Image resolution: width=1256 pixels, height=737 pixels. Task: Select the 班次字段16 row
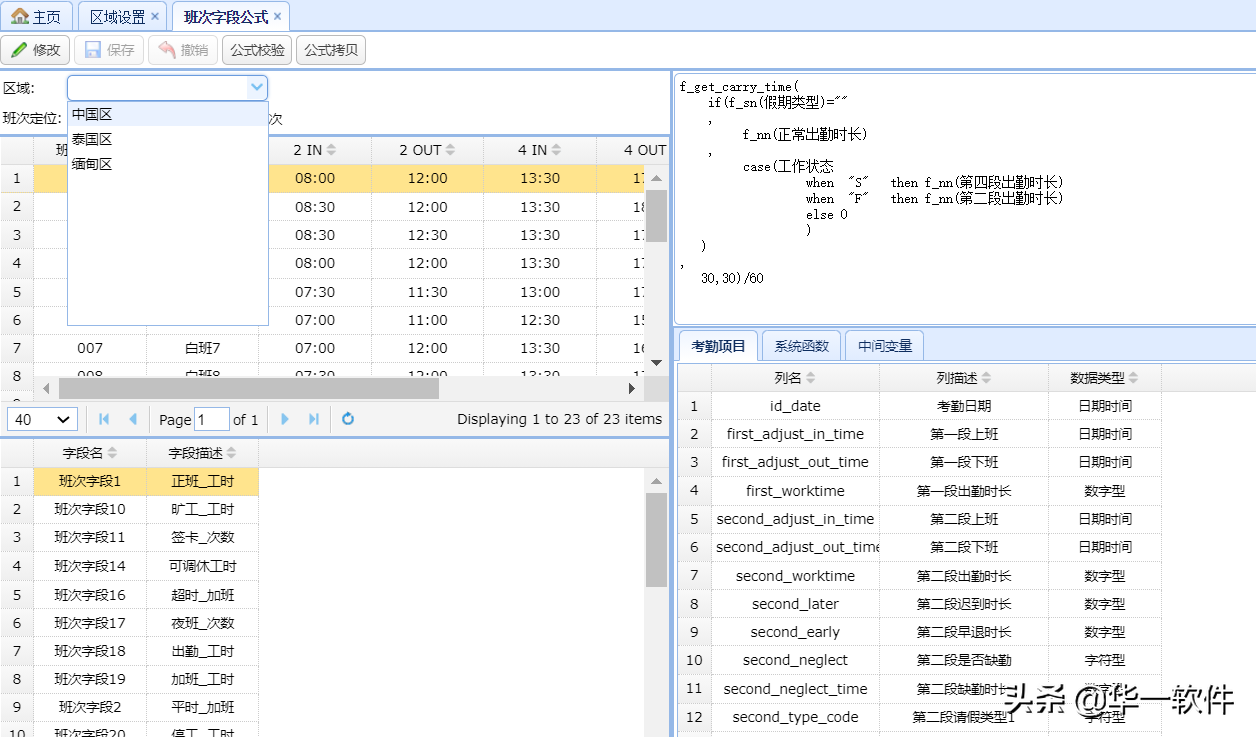click(x=130, y=595)
